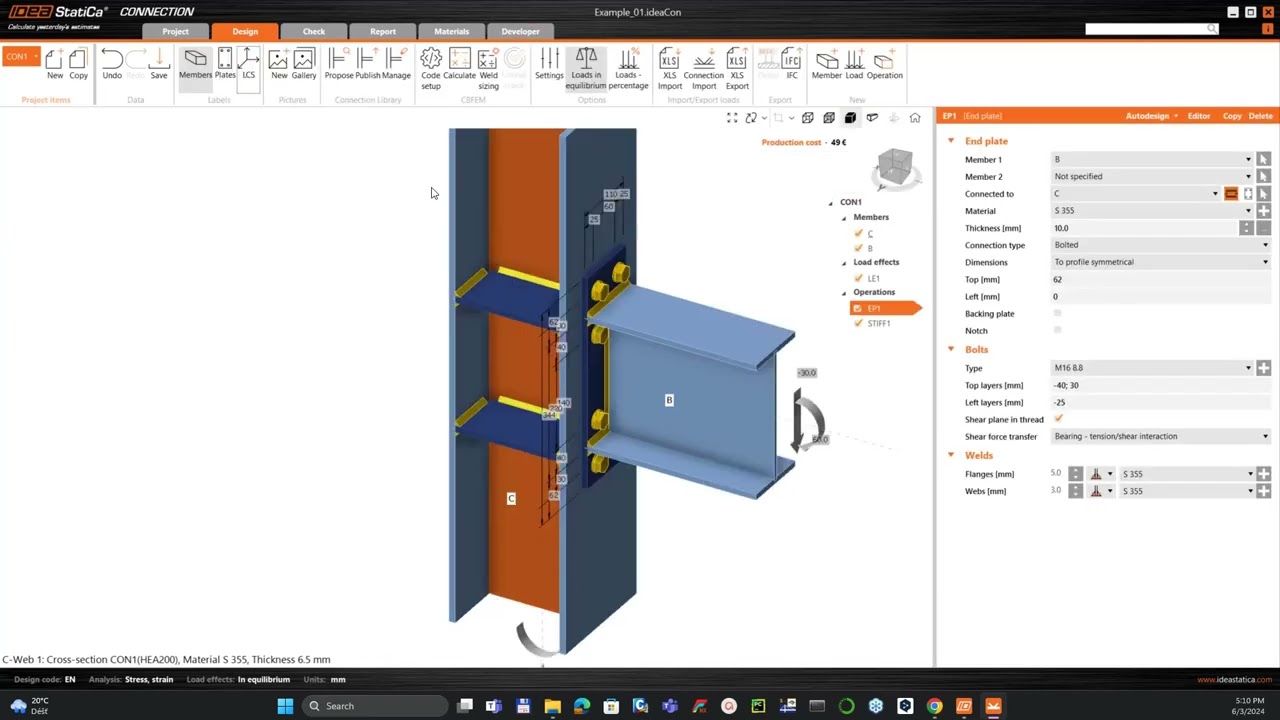Click Propose in Connection Library
Image resolution: width=1280 pixels, height=720 pixels.
pos(339,63)
